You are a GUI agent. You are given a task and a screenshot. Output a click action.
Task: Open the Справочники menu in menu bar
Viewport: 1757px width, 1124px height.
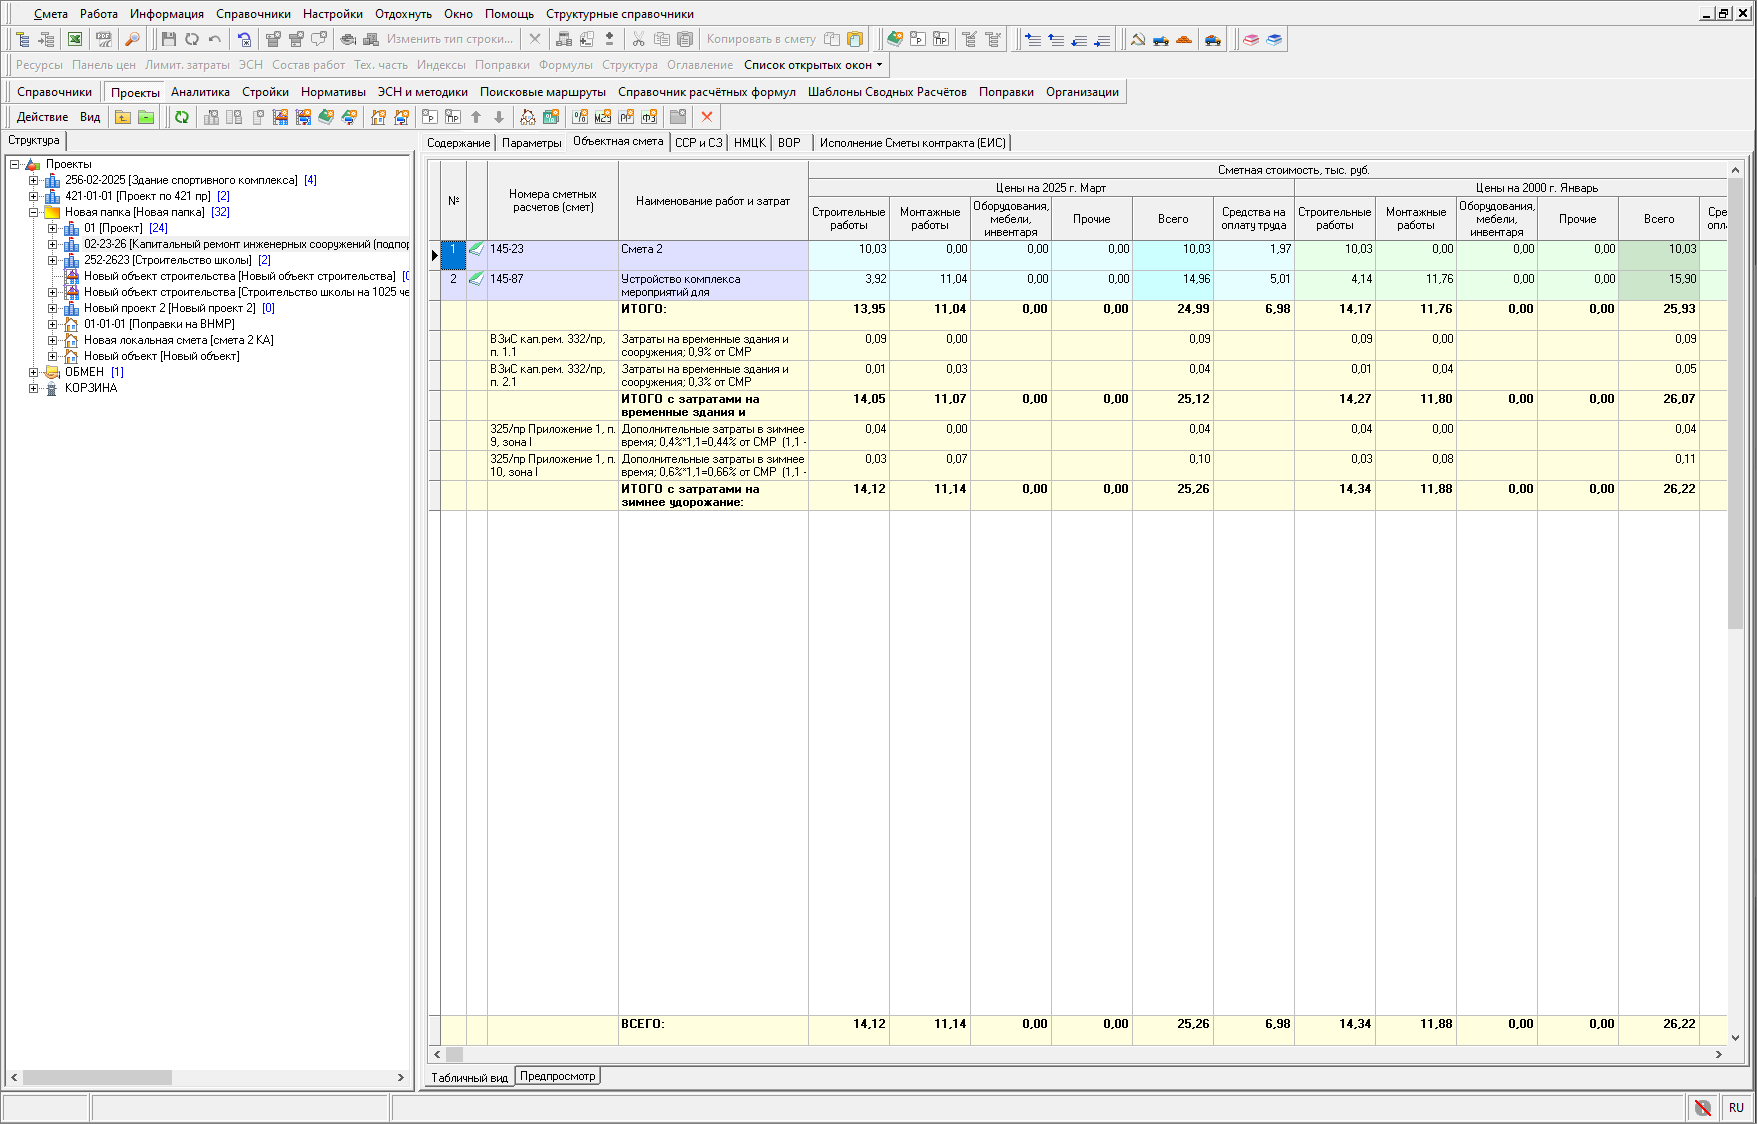coord(253,14)
